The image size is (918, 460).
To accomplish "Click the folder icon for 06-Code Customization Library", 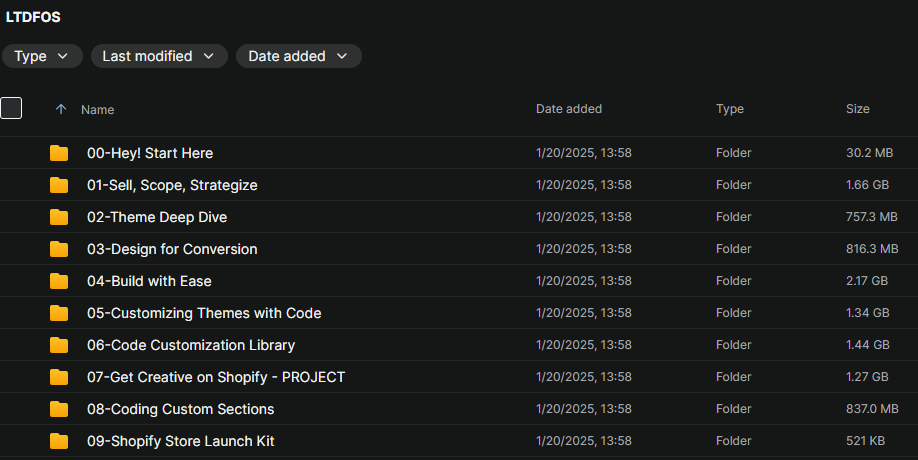I will tap(59, 345).
